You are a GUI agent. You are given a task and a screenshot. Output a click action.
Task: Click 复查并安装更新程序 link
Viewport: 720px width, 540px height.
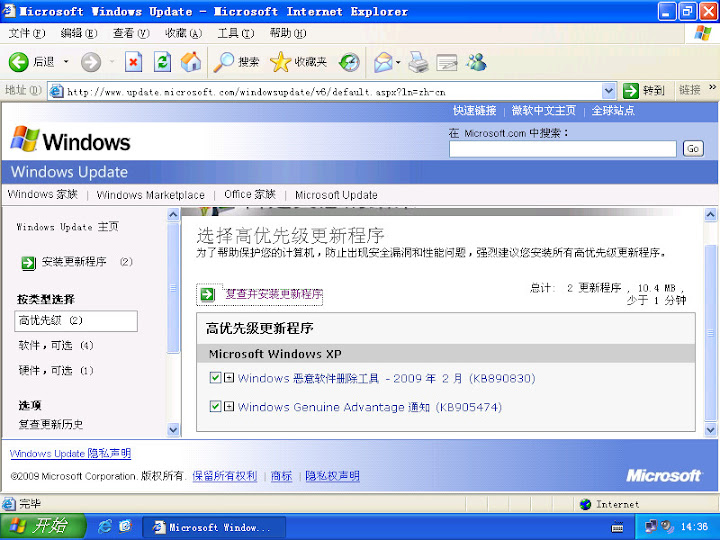point(274,294)
